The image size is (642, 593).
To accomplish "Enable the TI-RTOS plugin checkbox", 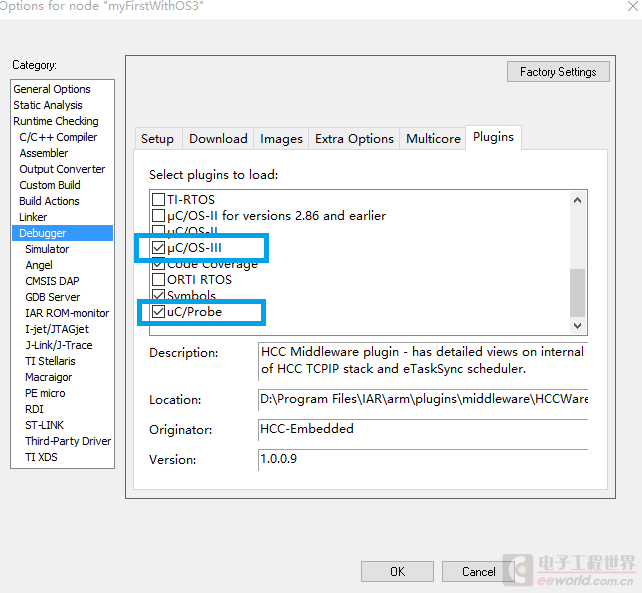I will point(158,199).
